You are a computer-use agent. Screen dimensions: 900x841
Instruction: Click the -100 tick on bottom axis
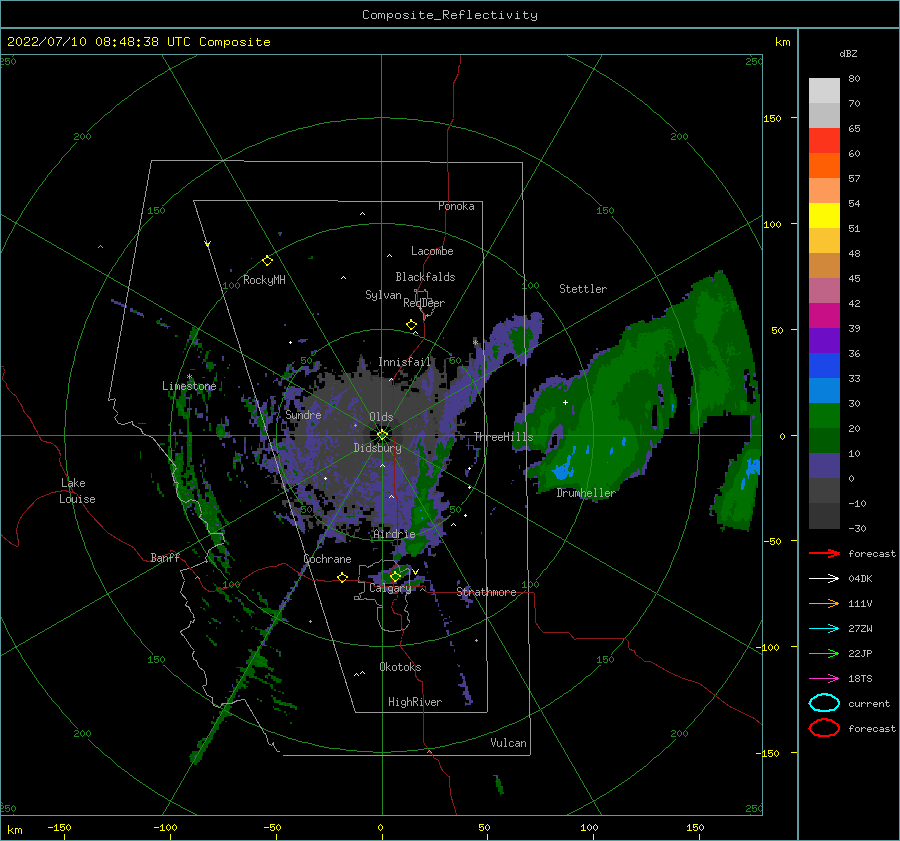tap(165, 827)
